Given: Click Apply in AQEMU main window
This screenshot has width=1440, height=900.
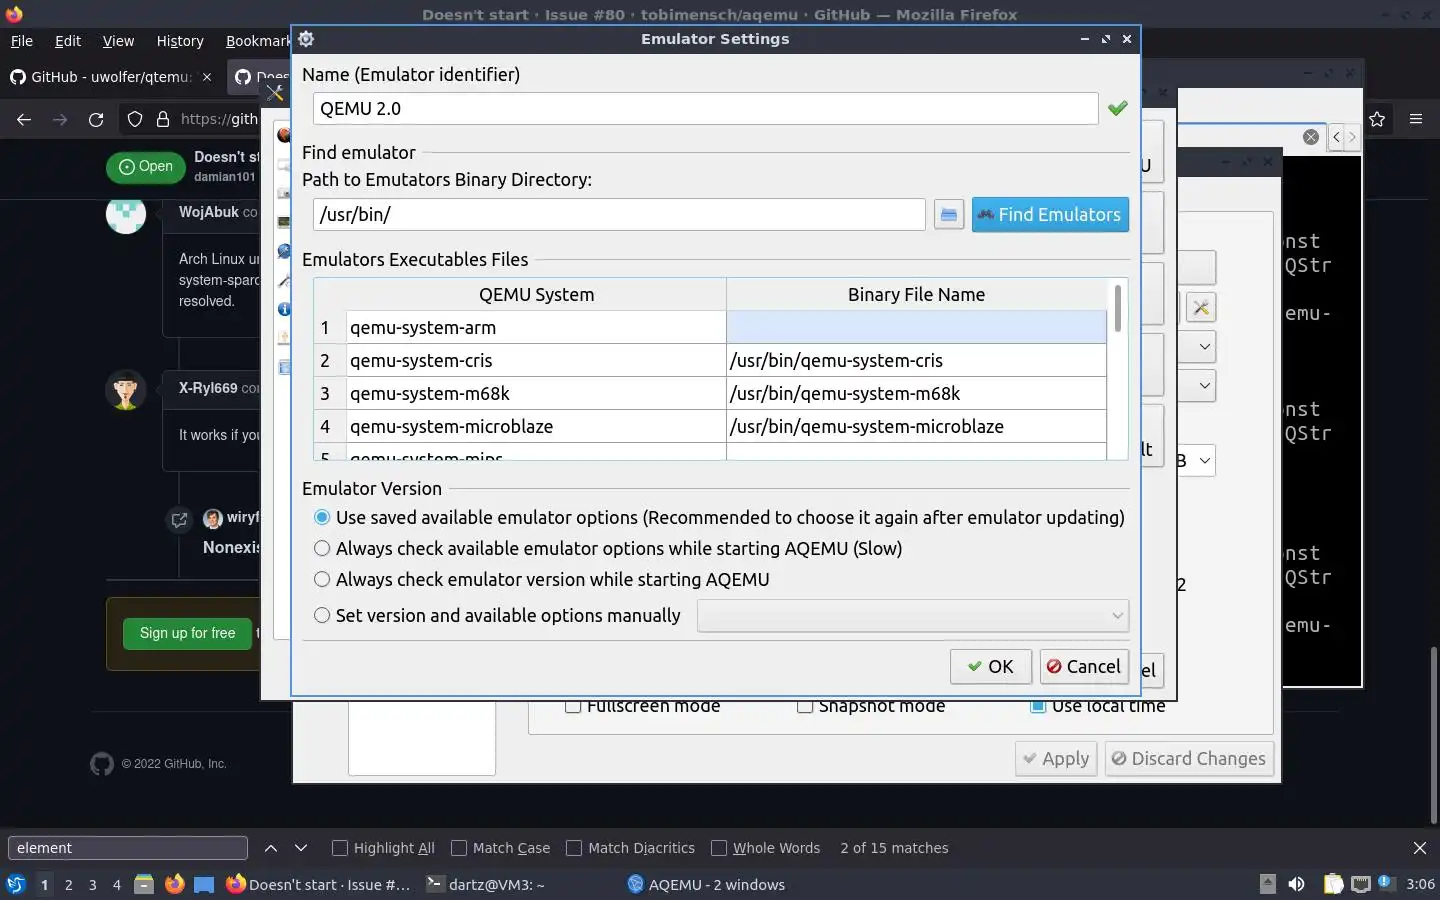Looking at the screenshot, I should coord(1056,759).
